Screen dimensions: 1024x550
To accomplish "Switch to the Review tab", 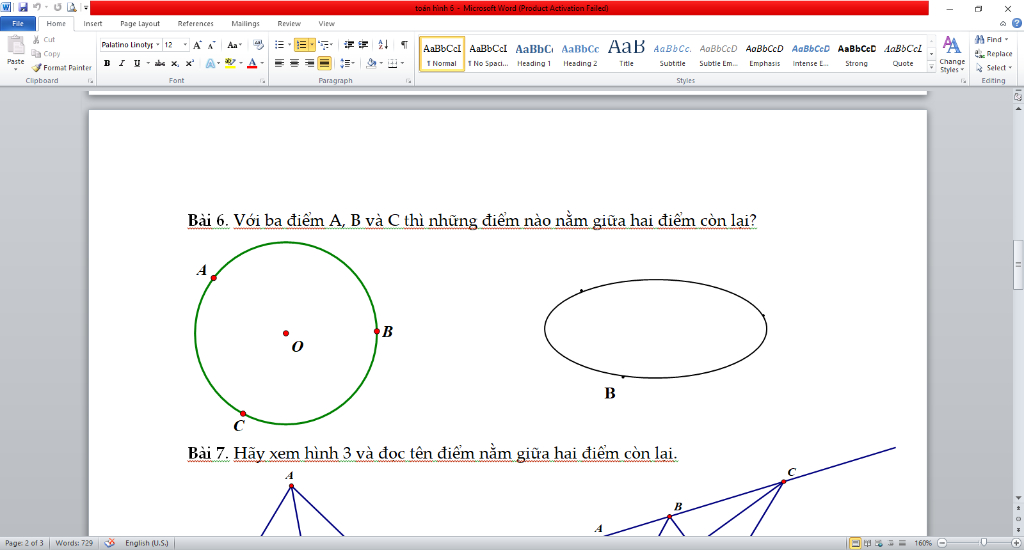I will point(289,24).
